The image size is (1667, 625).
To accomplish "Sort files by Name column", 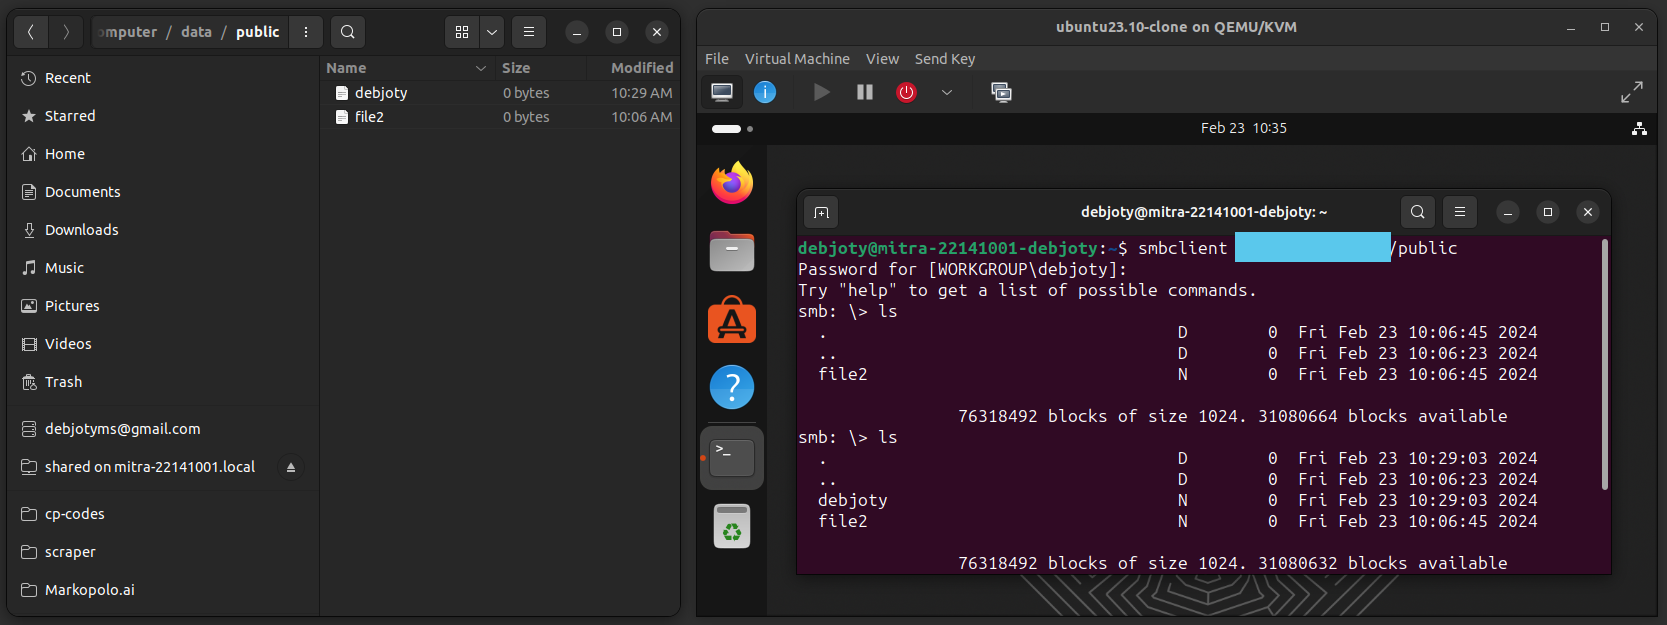I will pyautogui.click(x=407, y=68).
